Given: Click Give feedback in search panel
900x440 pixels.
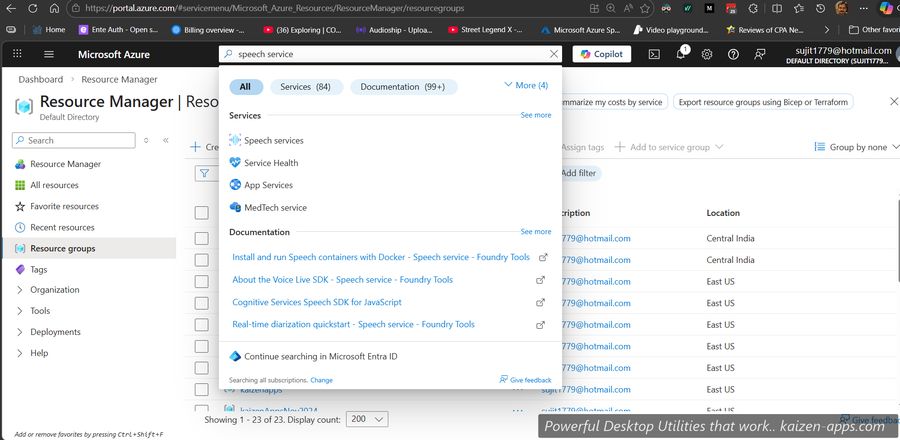Looking at the screenshot, I should pos(525,380).
